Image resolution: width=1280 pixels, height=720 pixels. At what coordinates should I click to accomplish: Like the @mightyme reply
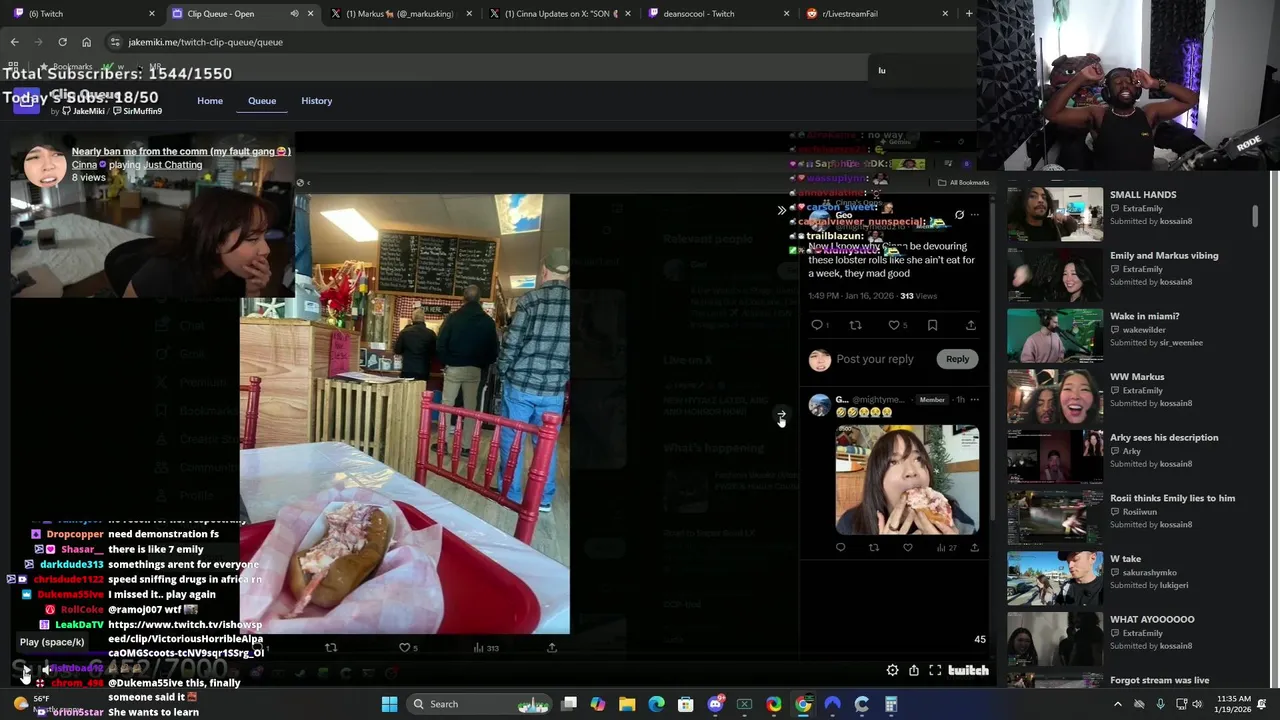[907, 548]
